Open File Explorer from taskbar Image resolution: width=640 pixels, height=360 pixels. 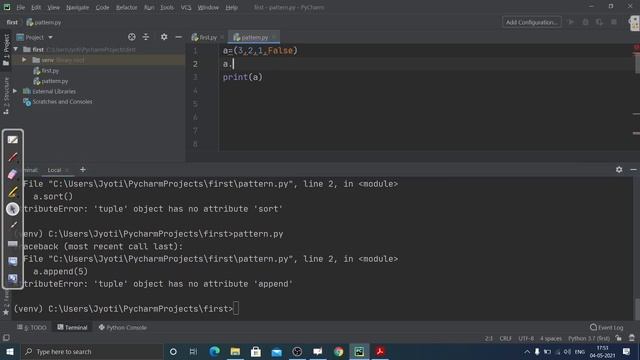click(235, 351)
